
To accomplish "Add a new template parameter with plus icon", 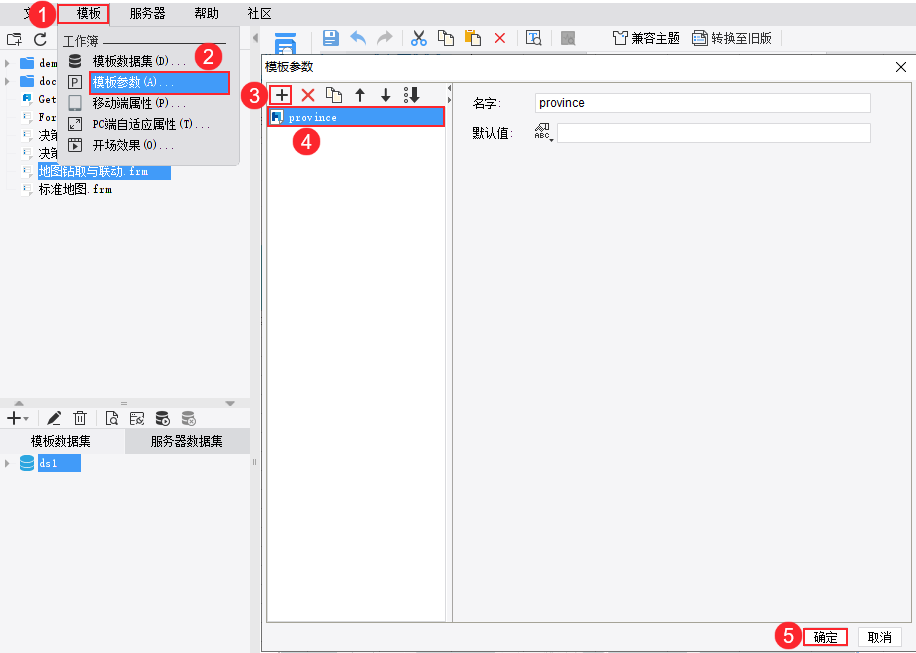I will point(282,95).
